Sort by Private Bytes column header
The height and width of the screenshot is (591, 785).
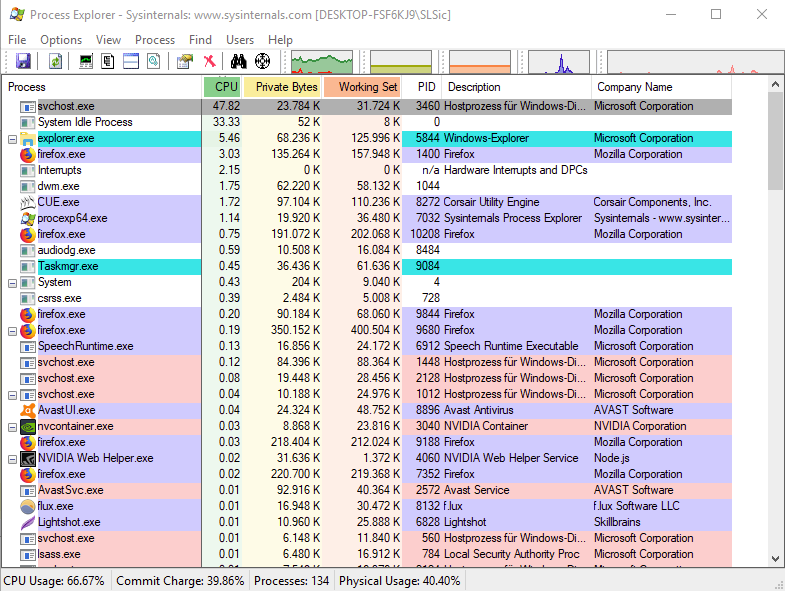coord(282,87)
